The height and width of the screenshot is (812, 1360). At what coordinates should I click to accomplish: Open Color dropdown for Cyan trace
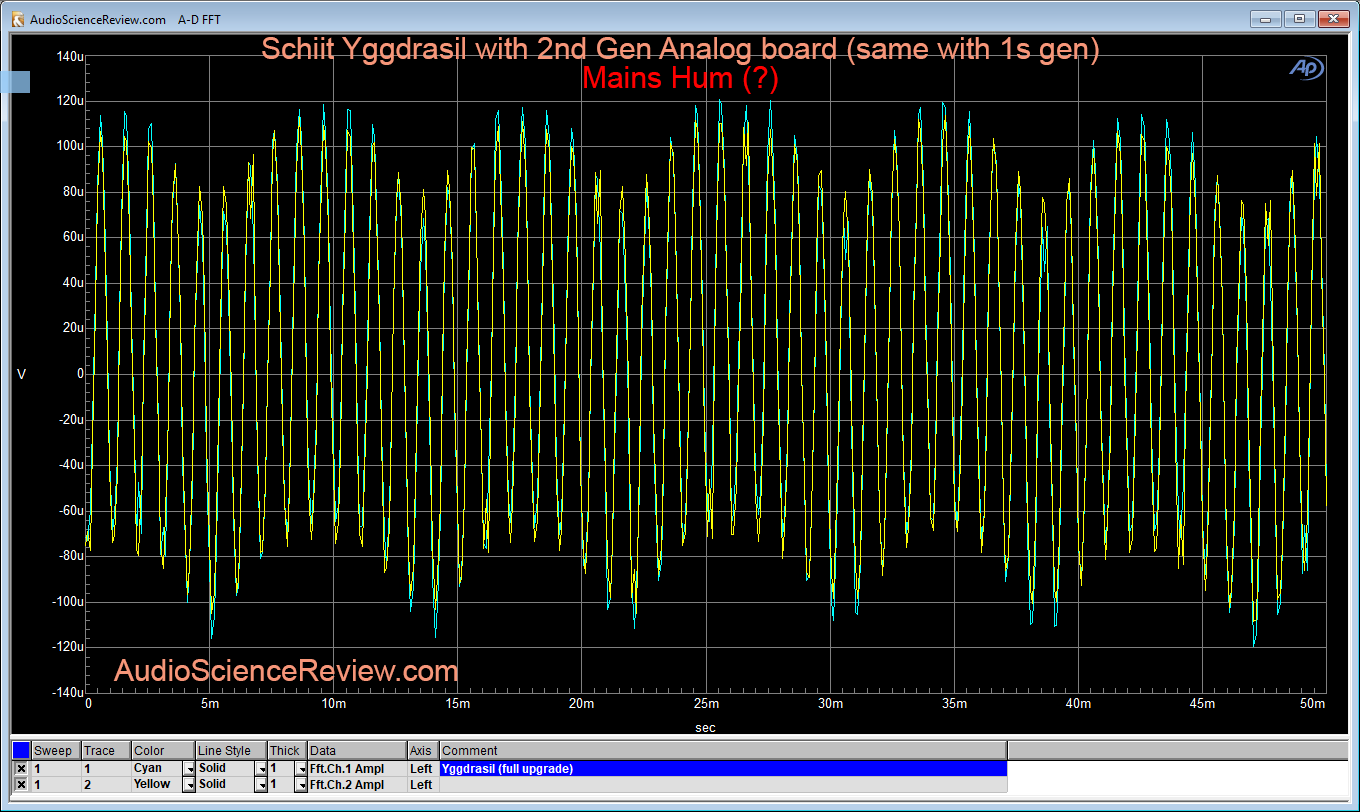pyautogui.click(x=188, y=769)
